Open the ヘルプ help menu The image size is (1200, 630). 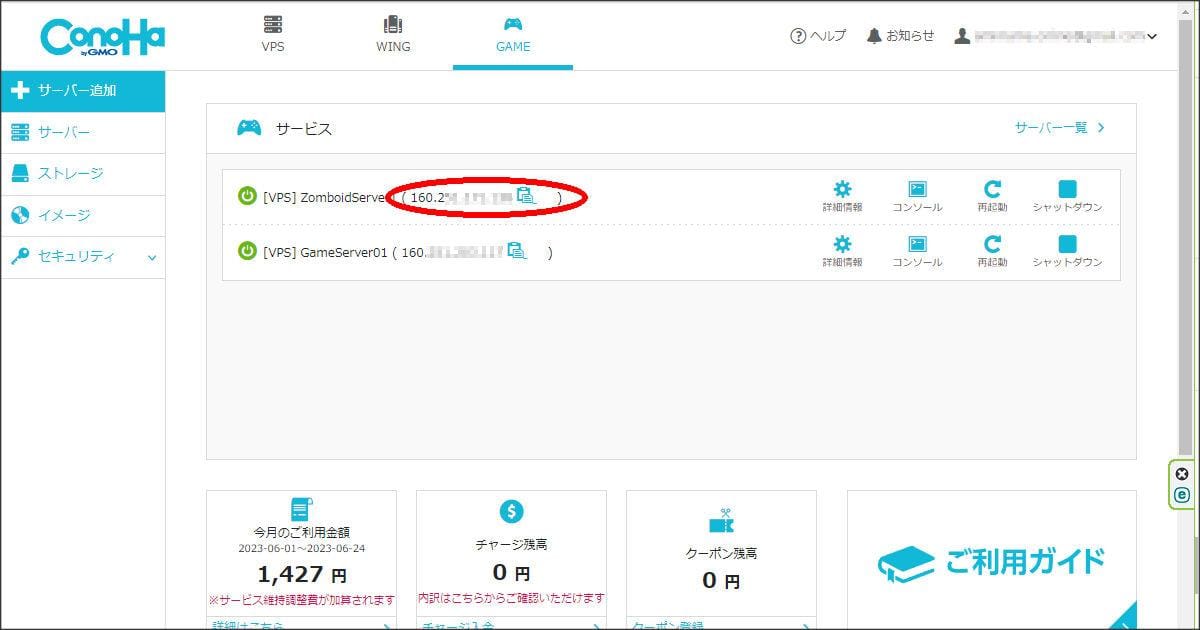pos(818,36)
